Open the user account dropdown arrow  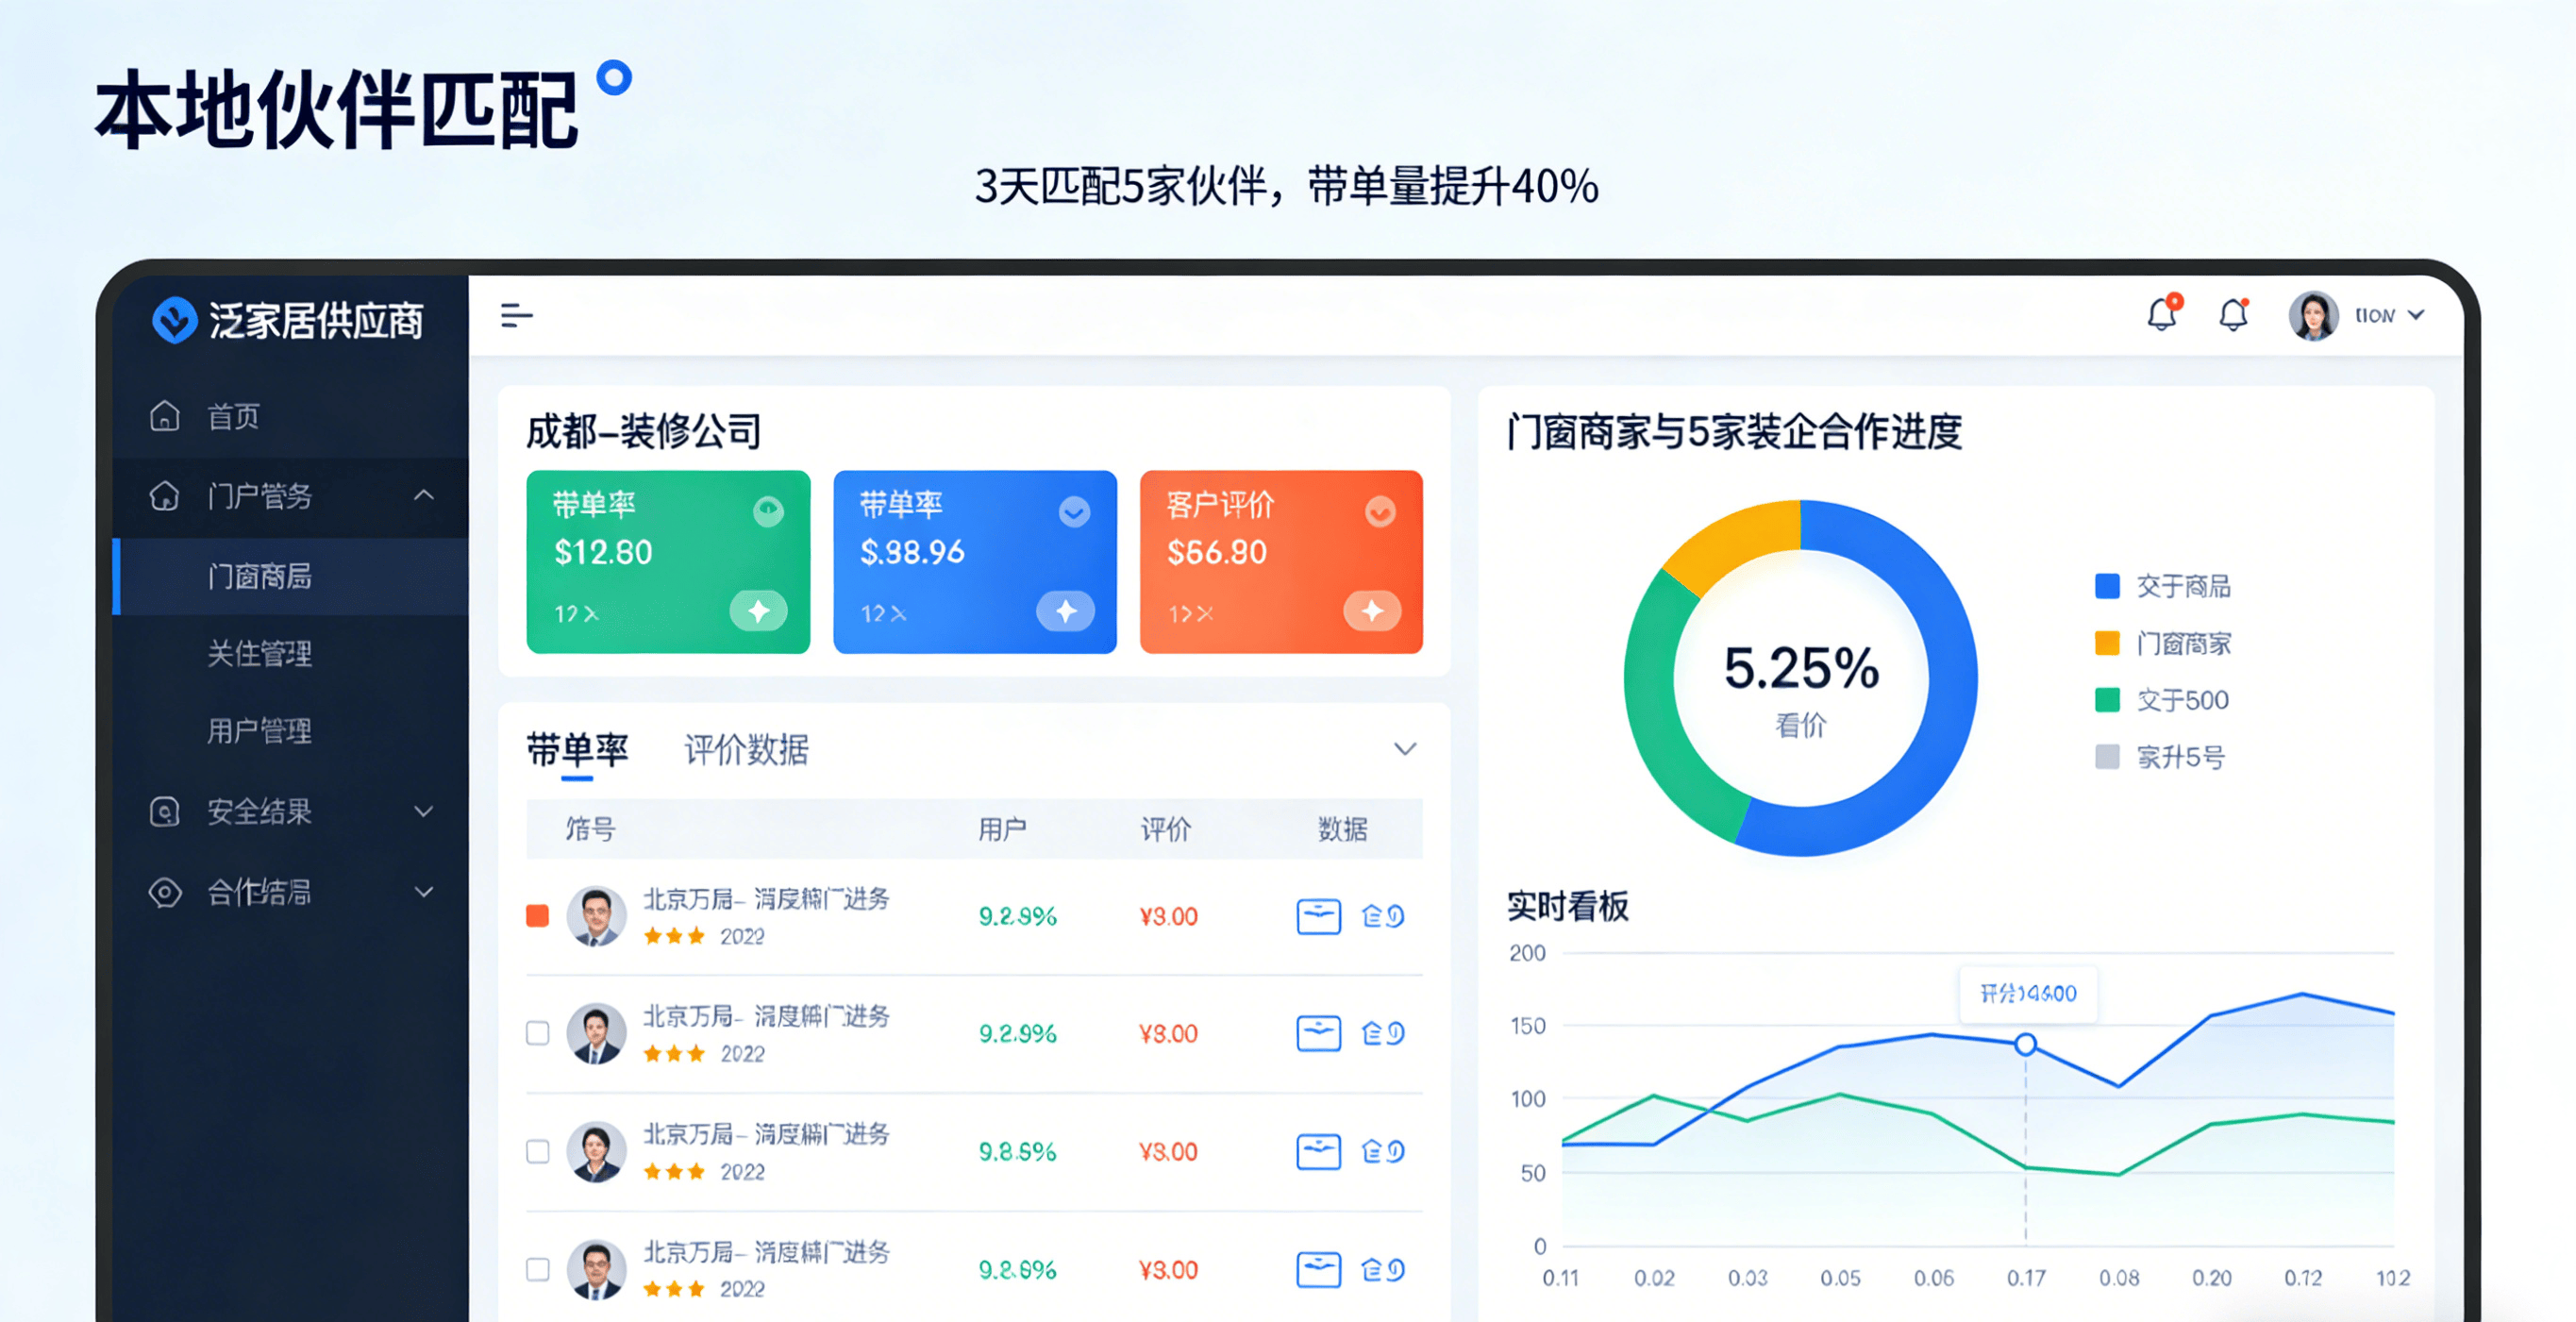[x=2416, y=315]
